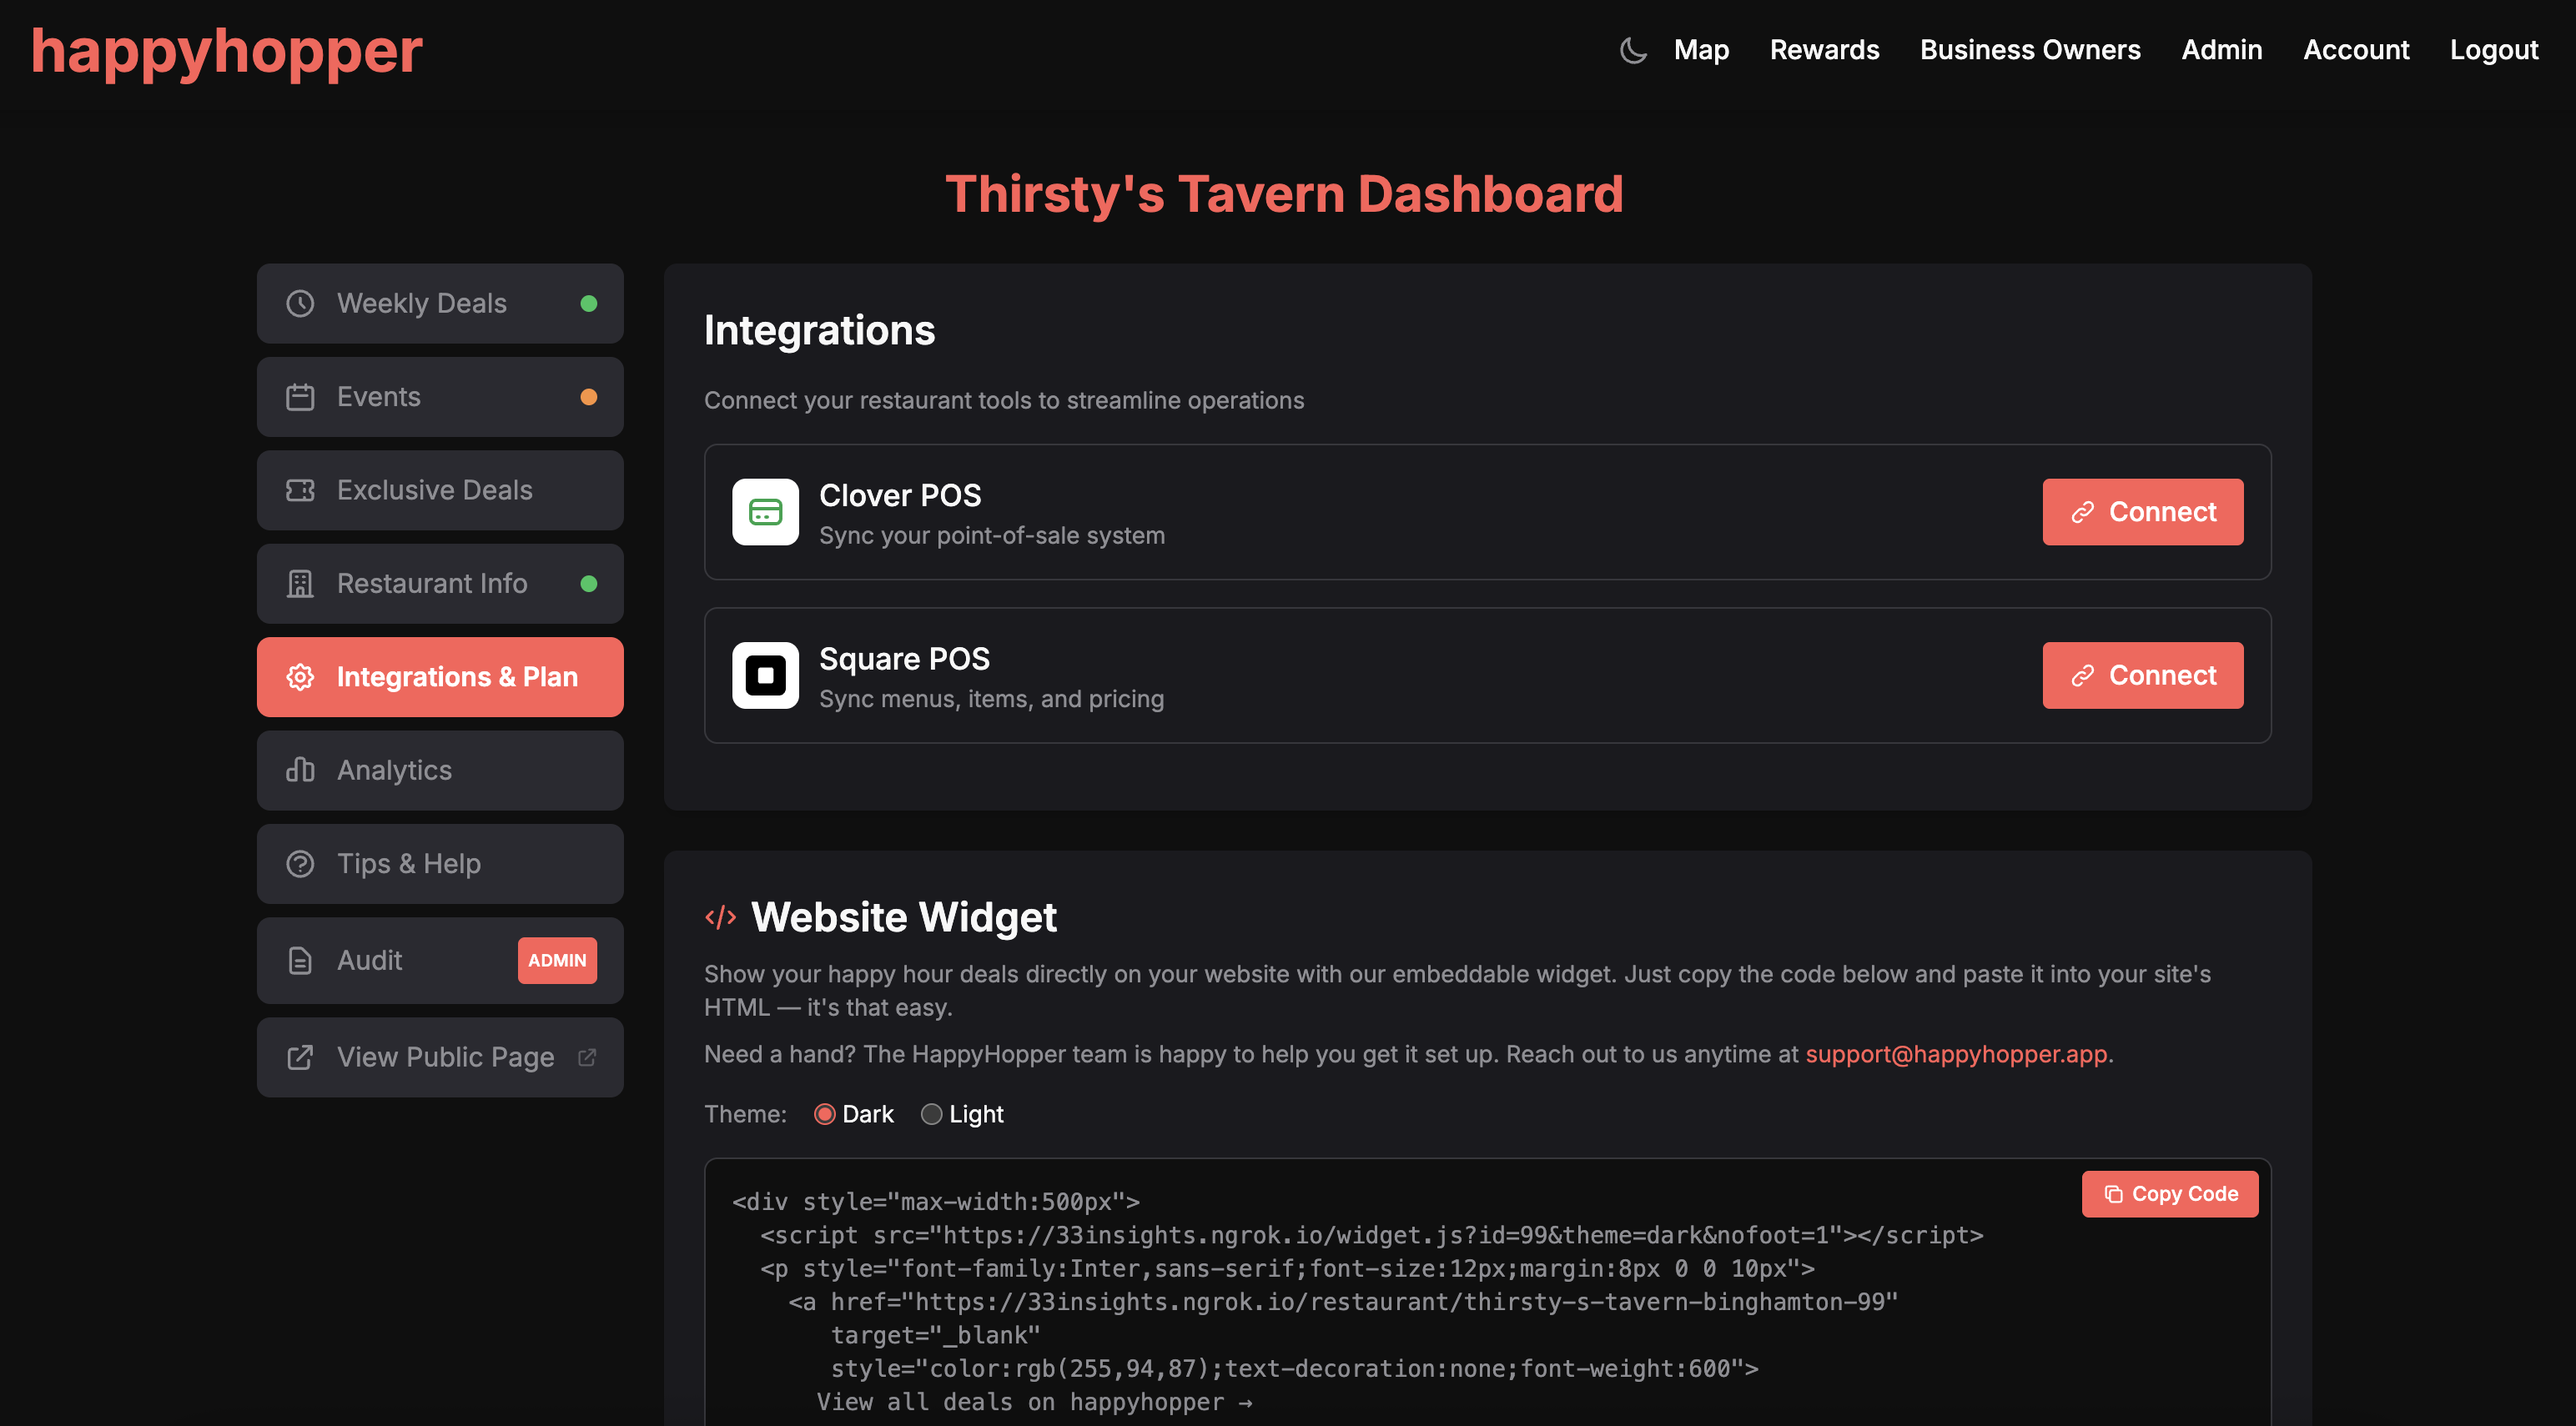Select the Dark theme radio button
Viewport: 2576px width, 1426px height.
coord(824,1114)
